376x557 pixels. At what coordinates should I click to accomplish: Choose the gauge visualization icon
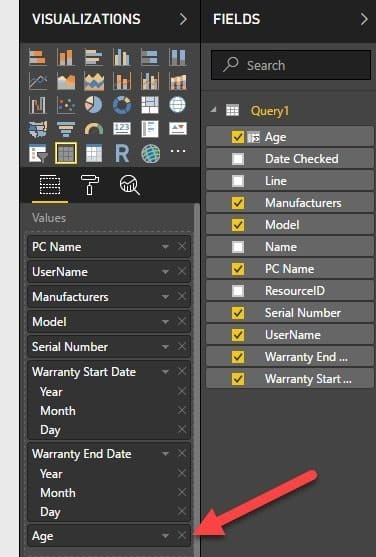pyautogui.click(x=93, y=129)
